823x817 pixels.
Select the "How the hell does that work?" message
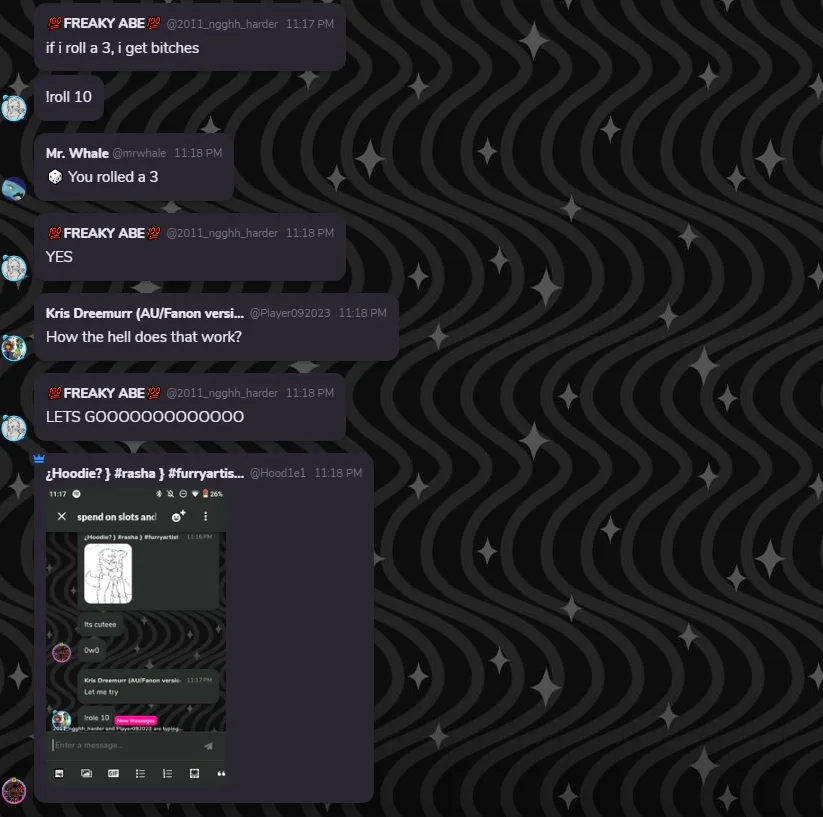pos(144,337)
